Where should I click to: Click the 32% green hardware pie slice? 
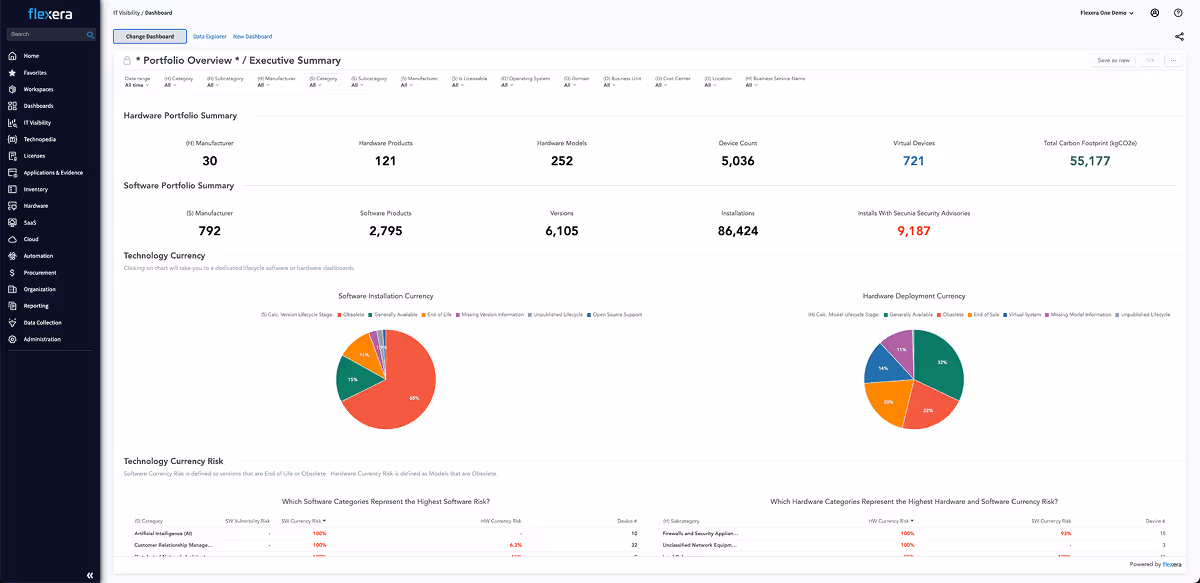pyautogui.click(x=941, y=364)
